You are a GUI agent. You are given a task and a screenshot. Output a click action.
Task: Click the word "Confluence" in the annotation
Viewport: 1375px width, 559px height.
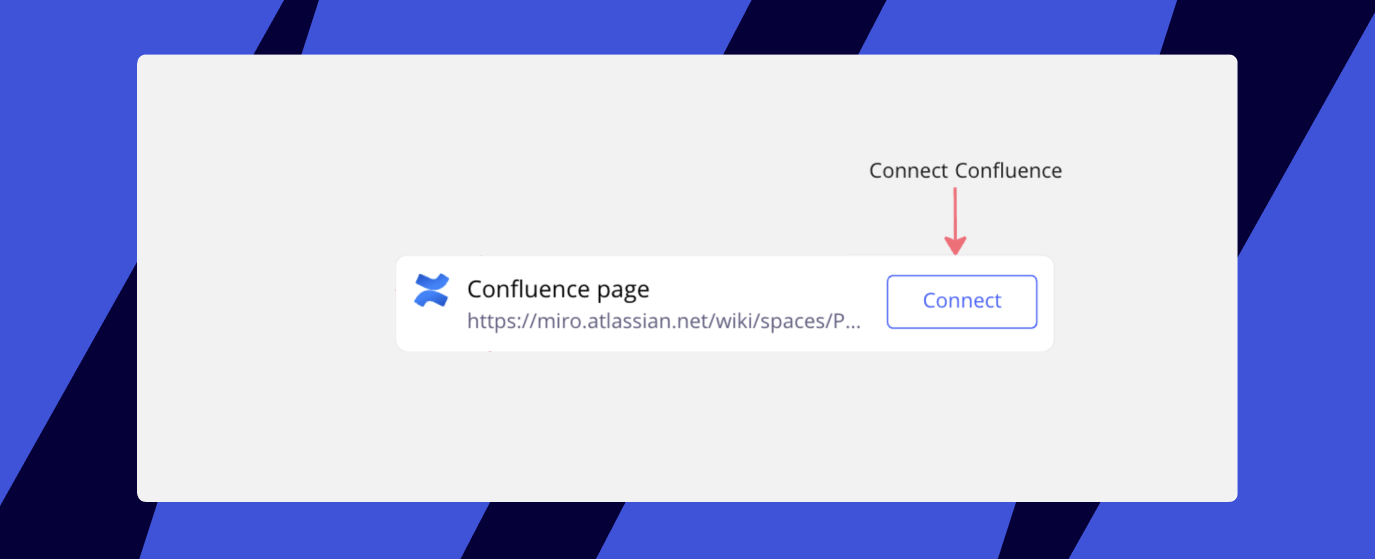point(1008,171)
